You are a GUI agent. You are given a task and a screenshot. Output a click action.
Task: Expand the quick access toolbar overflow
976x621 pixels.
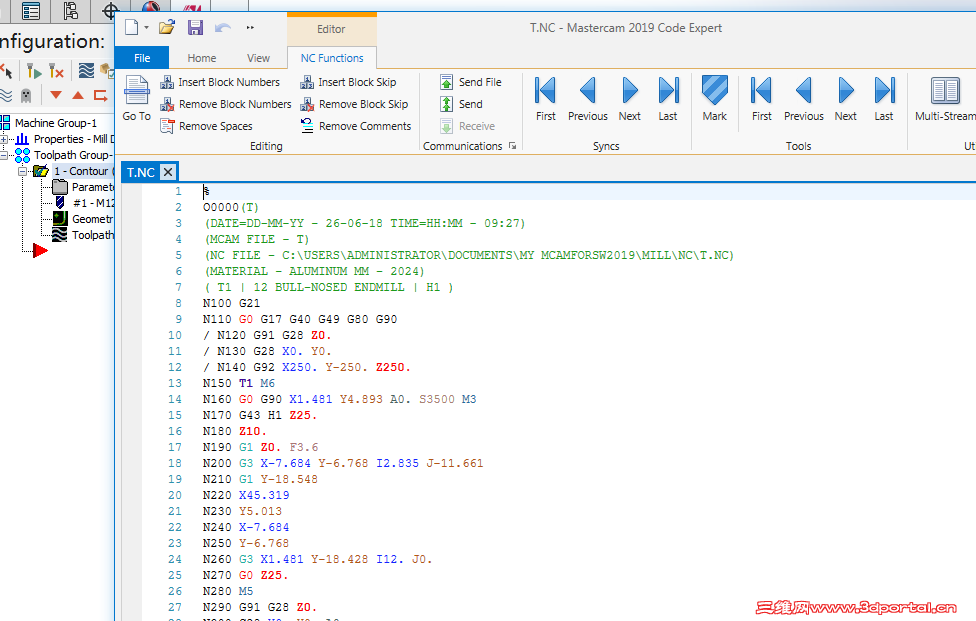pyautogui.click(x=250, y=27)
